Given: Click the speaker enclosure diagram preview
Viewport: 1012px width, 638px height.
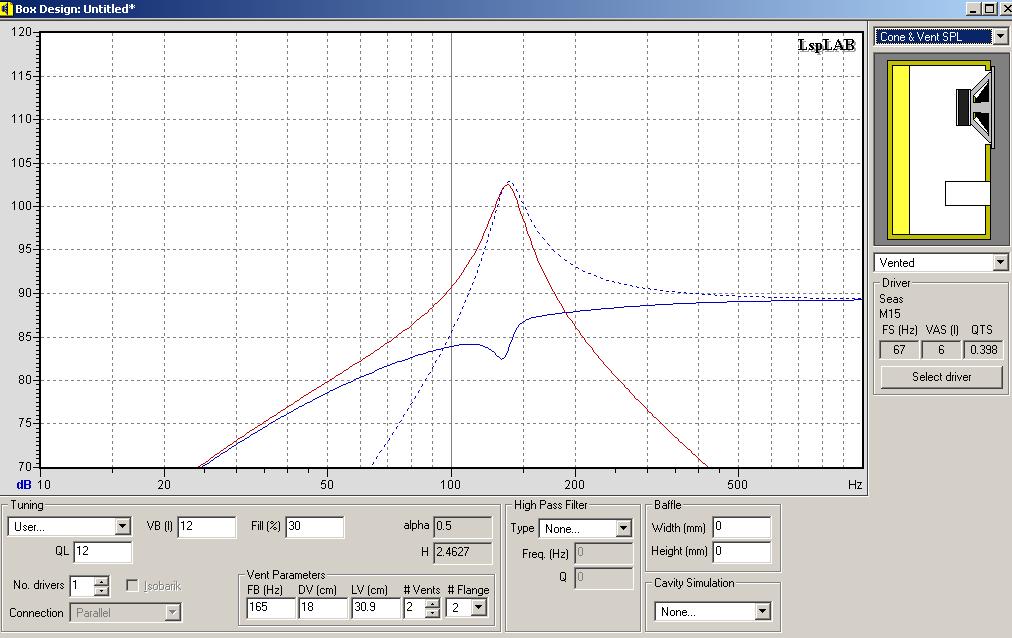Looking at the screenshot, I should click(x=941, y=149).
